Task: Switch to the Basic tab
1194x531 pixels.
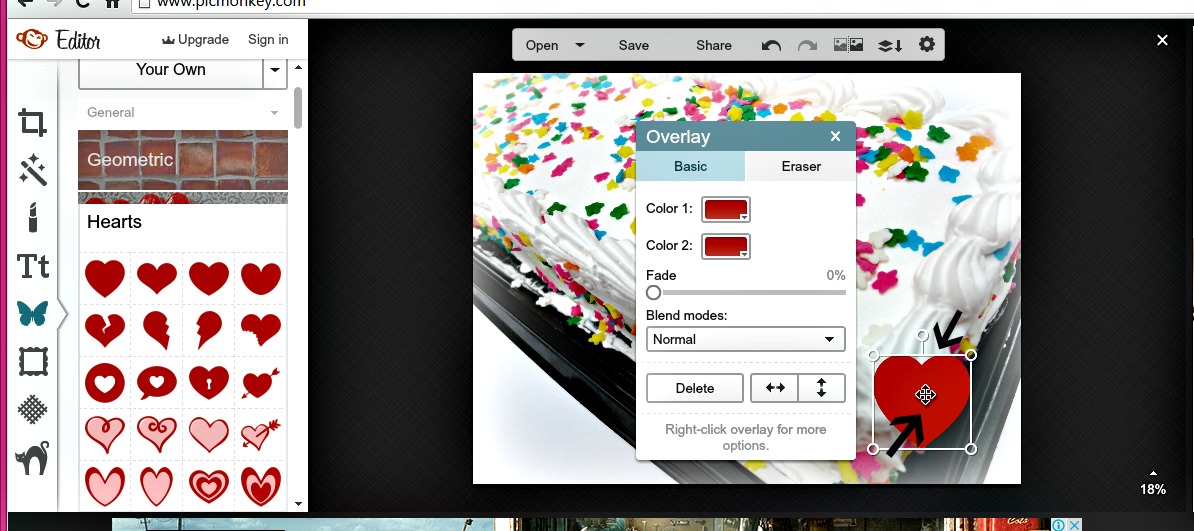Action: (x=691, y=166)
